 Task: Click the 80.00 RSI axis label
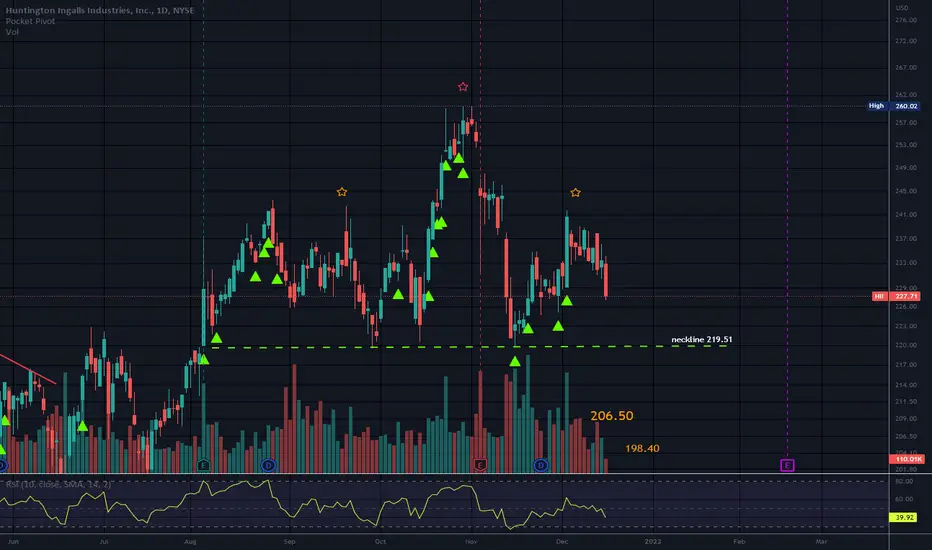tap(904, 482)
